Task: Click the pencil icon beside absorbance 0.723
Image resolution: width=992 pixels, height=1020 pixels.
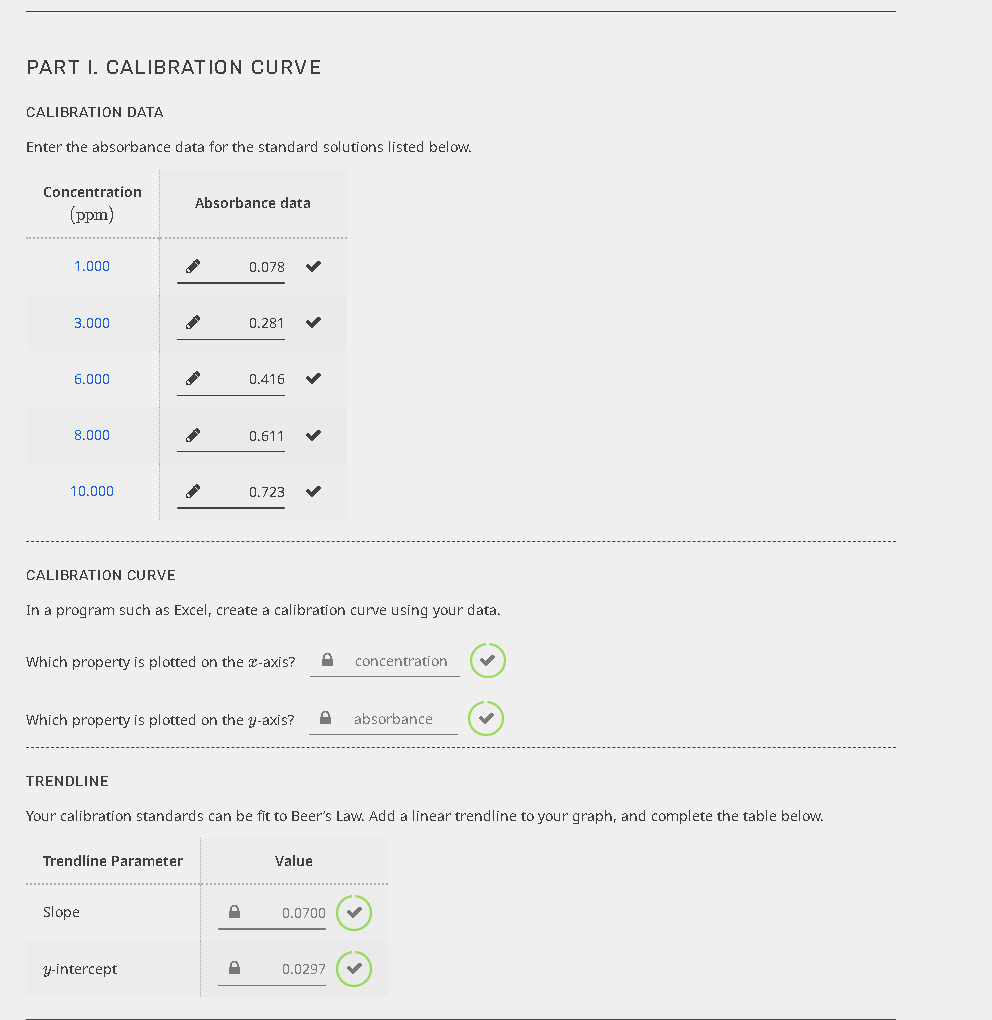Action: (193, 491)
